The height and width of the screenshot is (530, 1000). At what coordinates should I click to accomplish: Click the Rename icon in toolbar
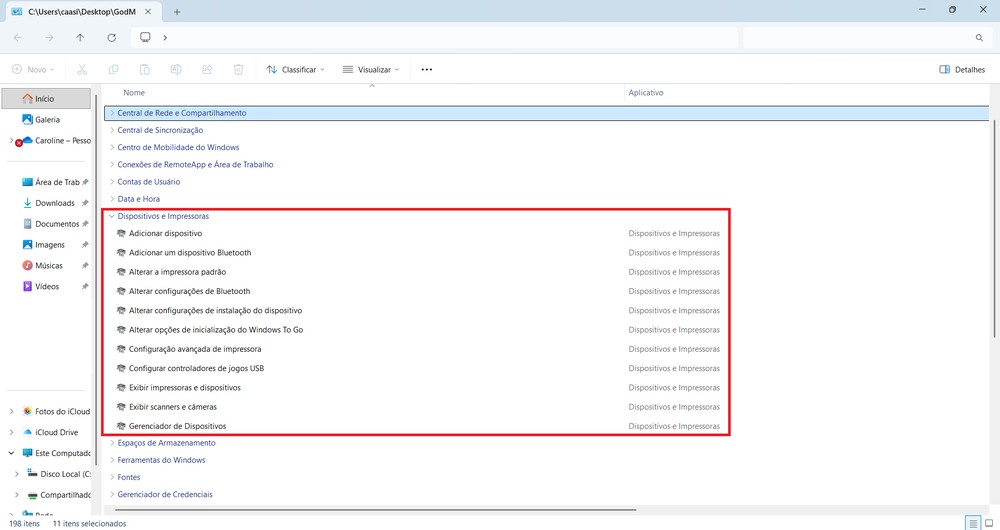point(176,70)
